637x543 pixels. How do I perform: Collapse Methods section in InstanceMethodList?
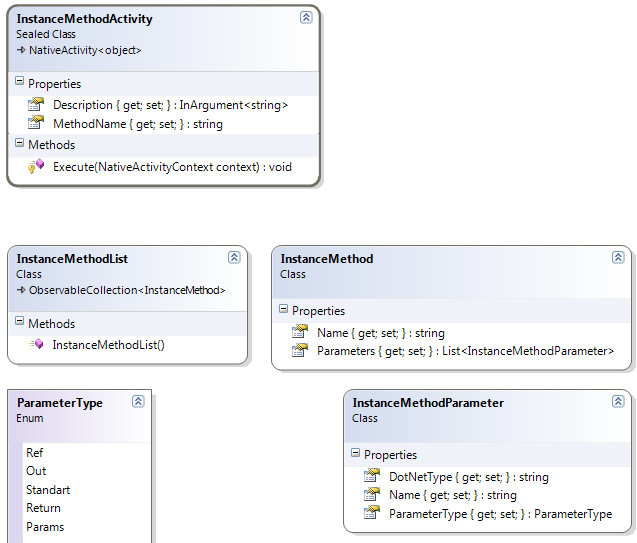click(x=19, y=323)
